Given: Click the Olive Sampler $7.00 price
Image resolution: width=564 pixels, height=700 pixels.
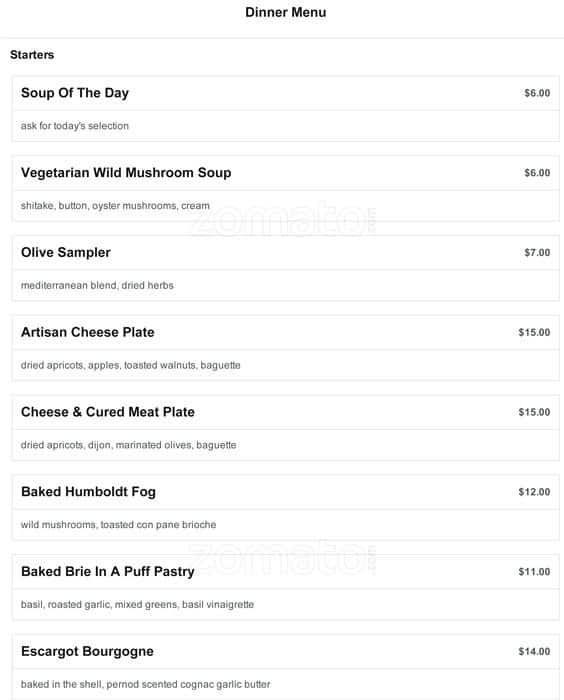Looking at the screenshot, I should 537,253.
